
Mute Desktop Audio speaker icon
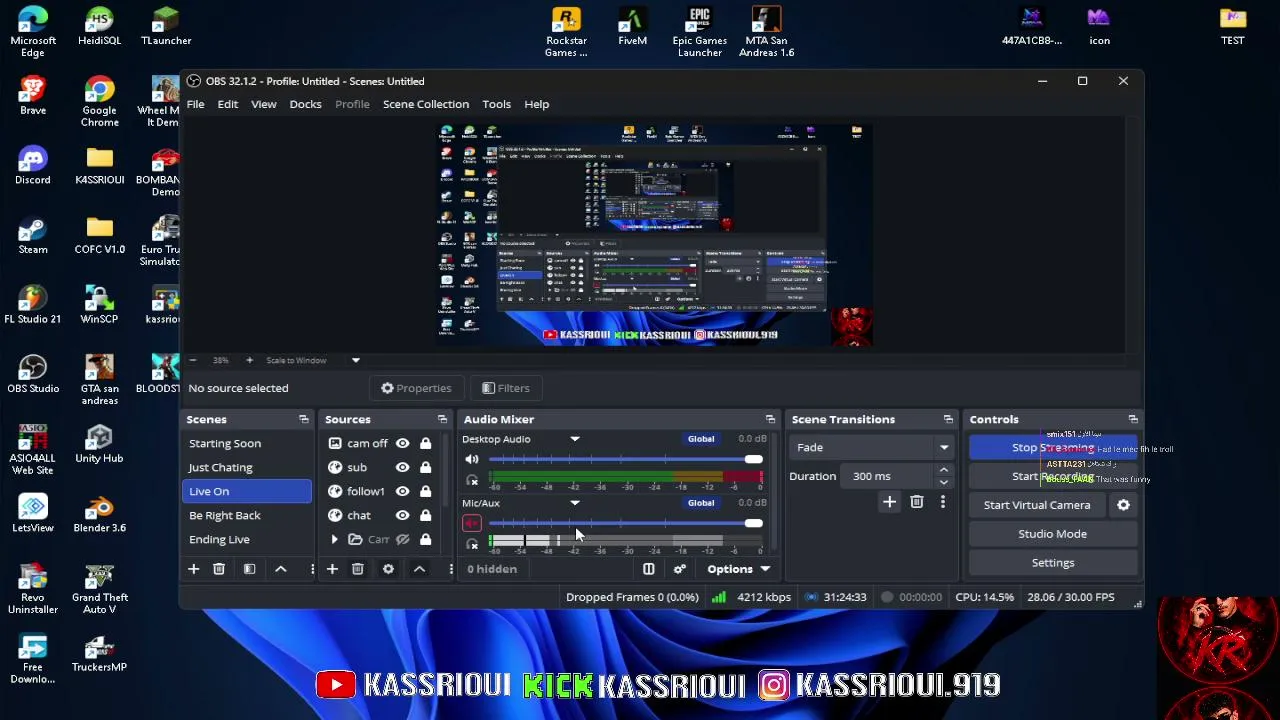click(x=472, y=459)
